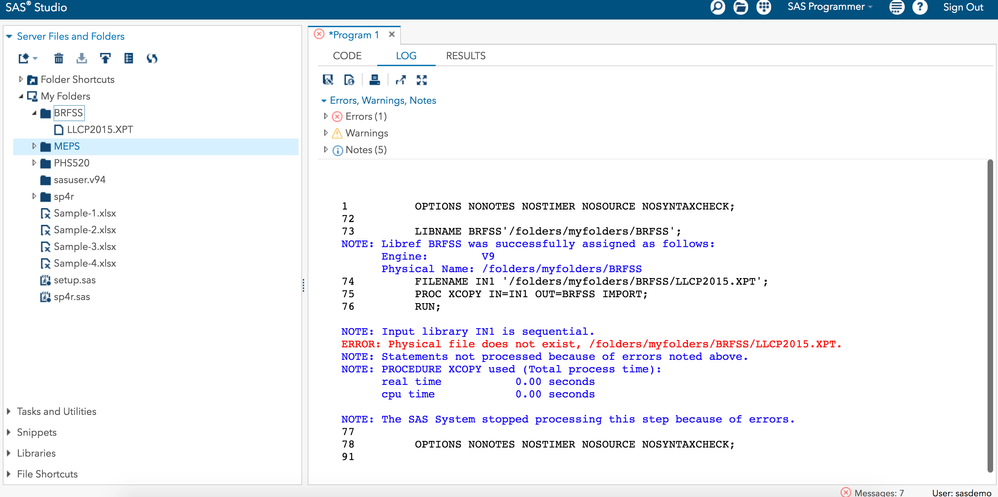Click the FILENAME IN1 line in the log
The height and width of the screenshot is (497, 998).
(591, 281)
